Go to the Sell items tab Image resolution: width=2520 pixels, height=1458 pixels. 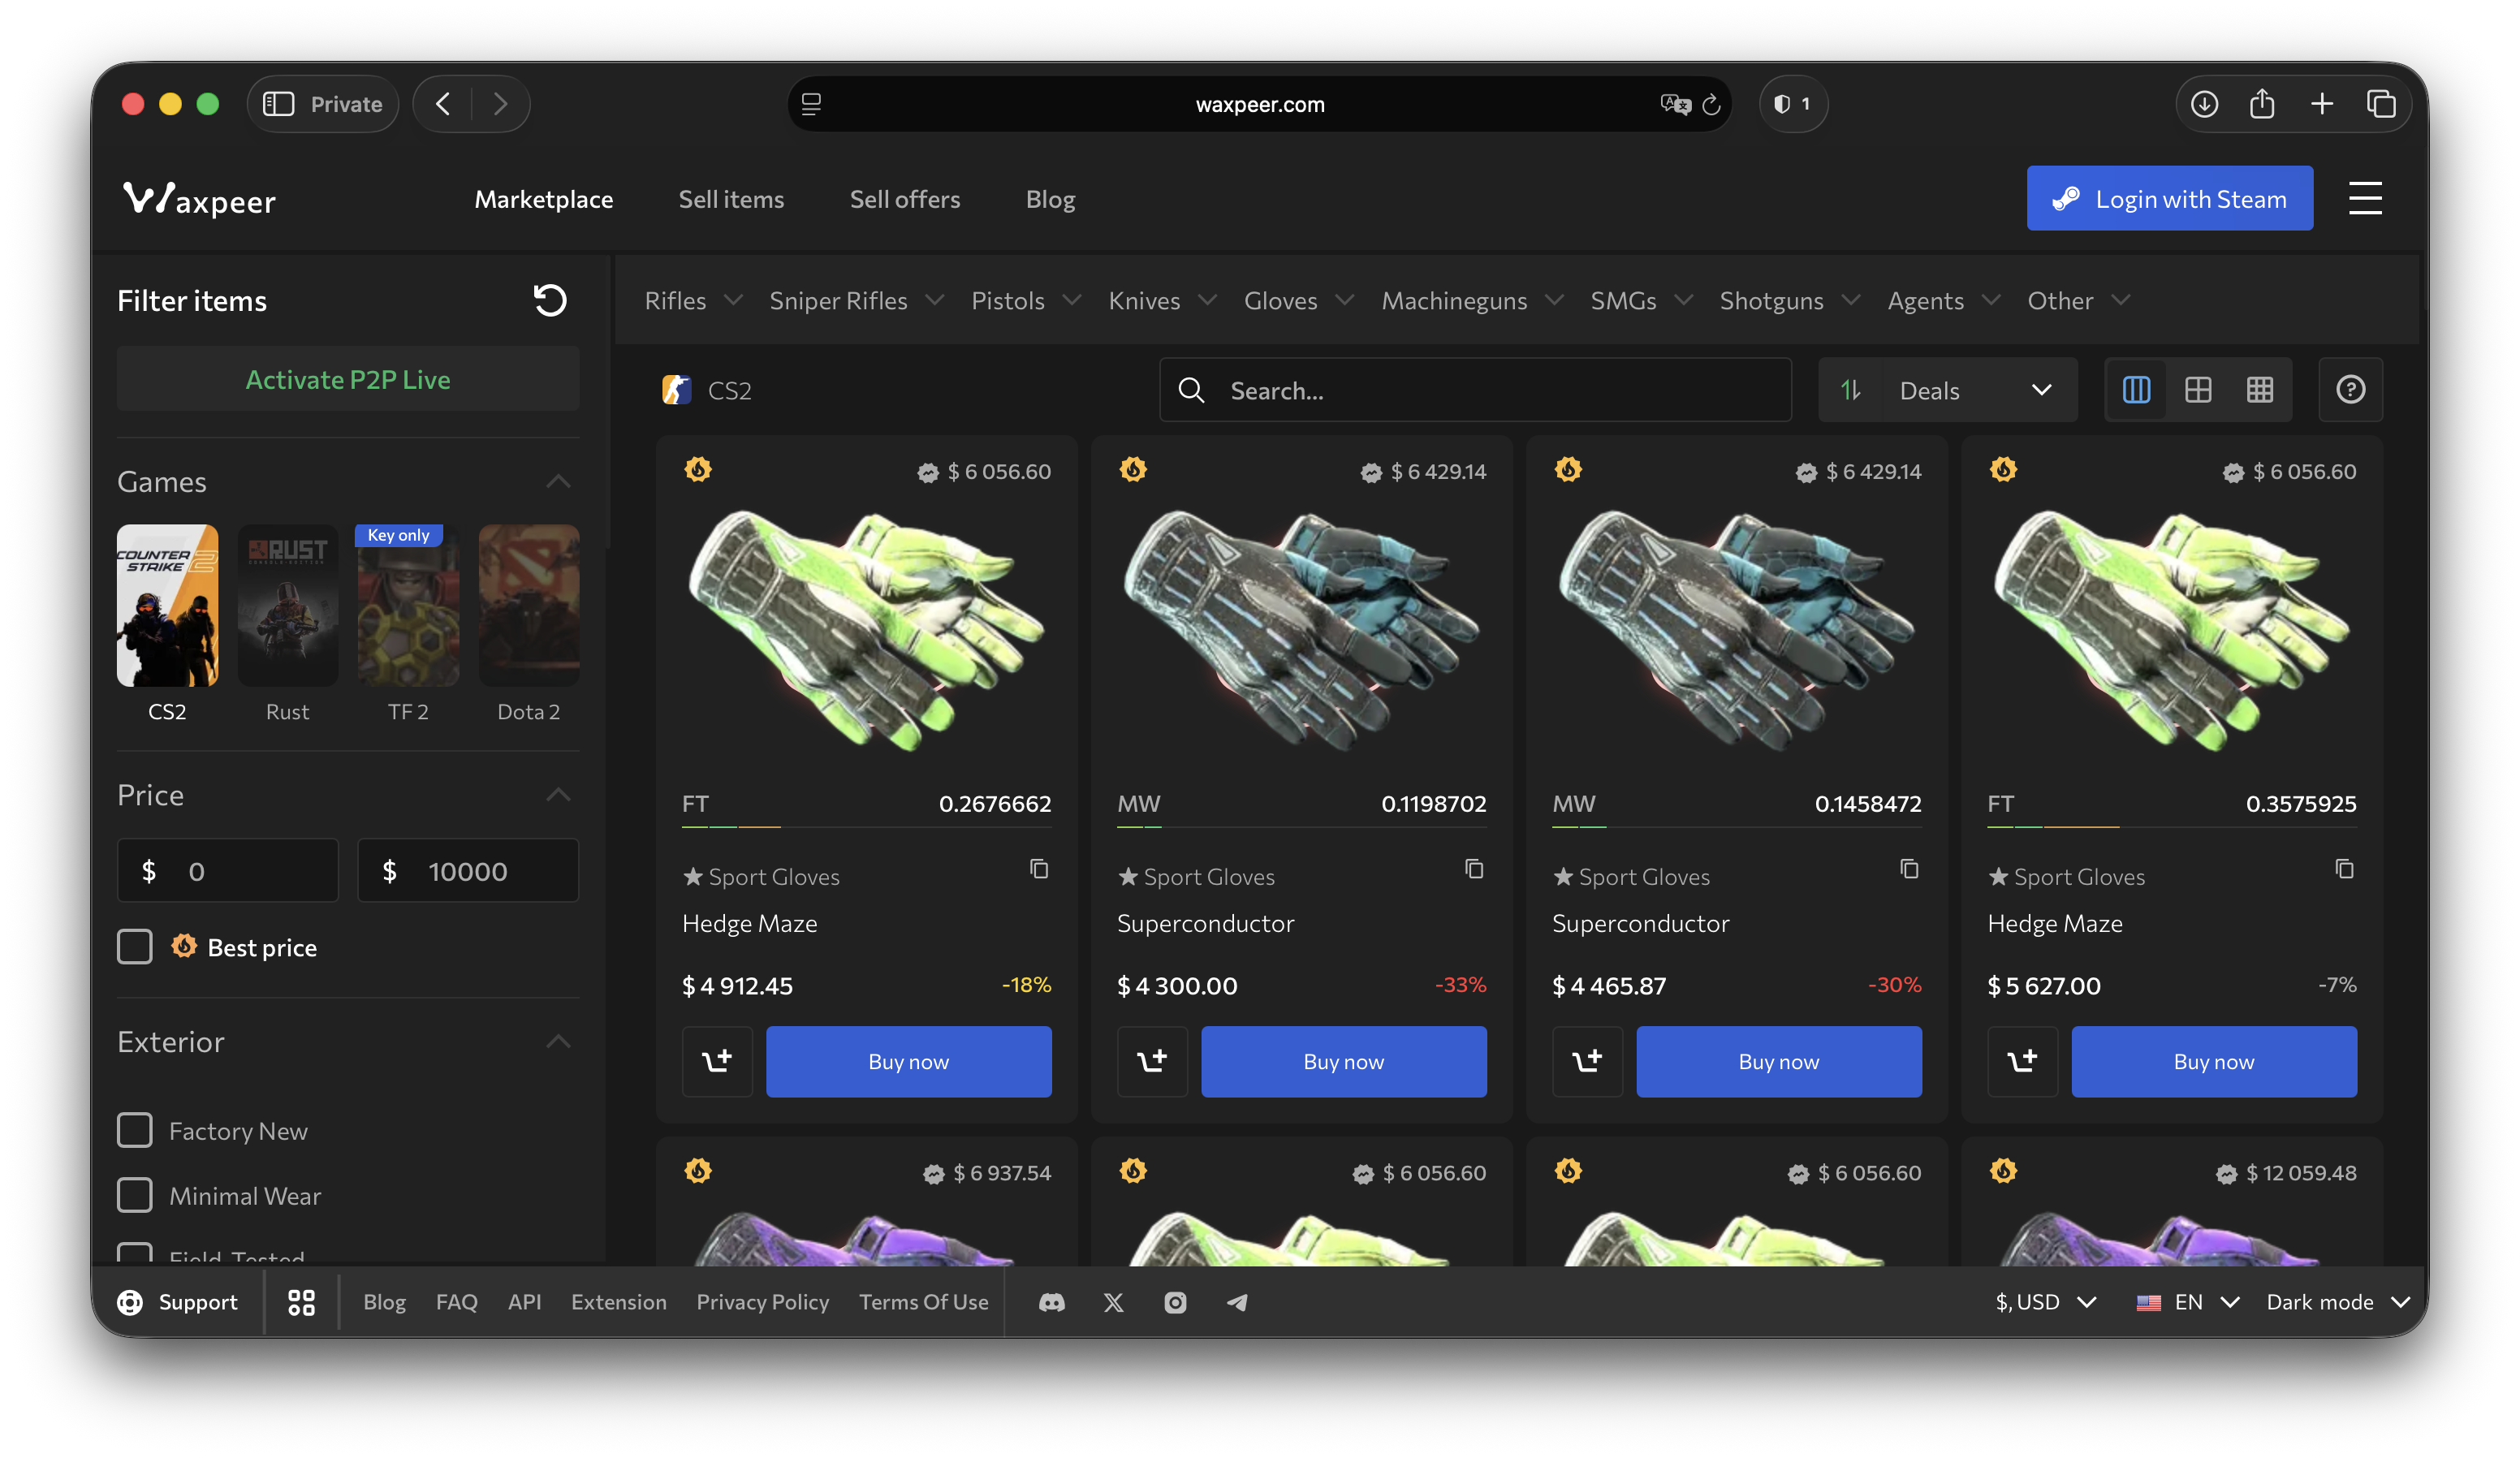[731, 199]
